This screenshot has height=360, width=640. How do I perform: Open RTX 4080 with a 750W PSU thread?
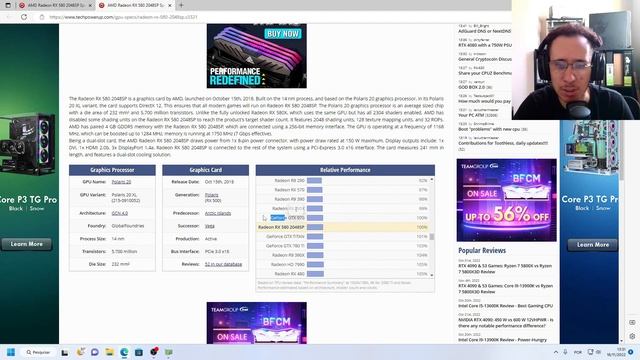click(x=484, y=45)
